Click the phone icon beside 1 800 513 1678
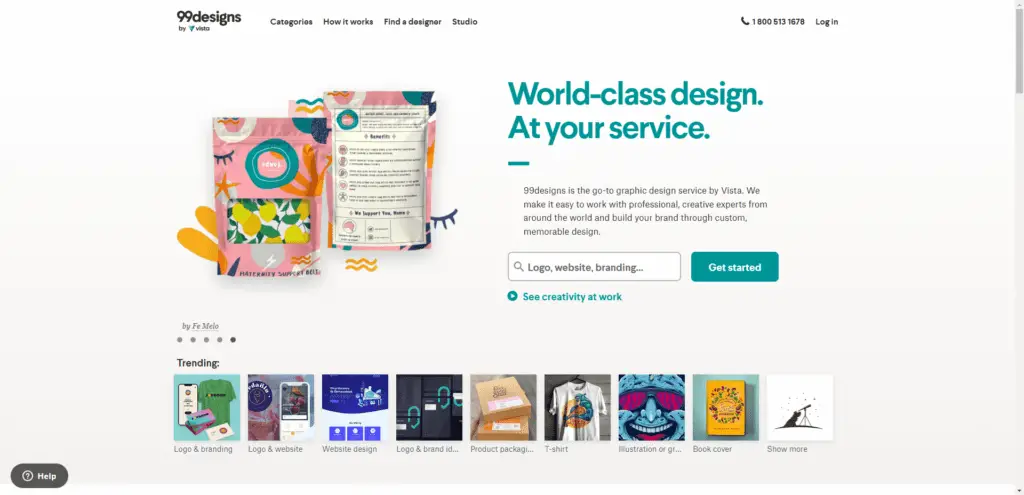1024x495 pixels. coord(744,21)
